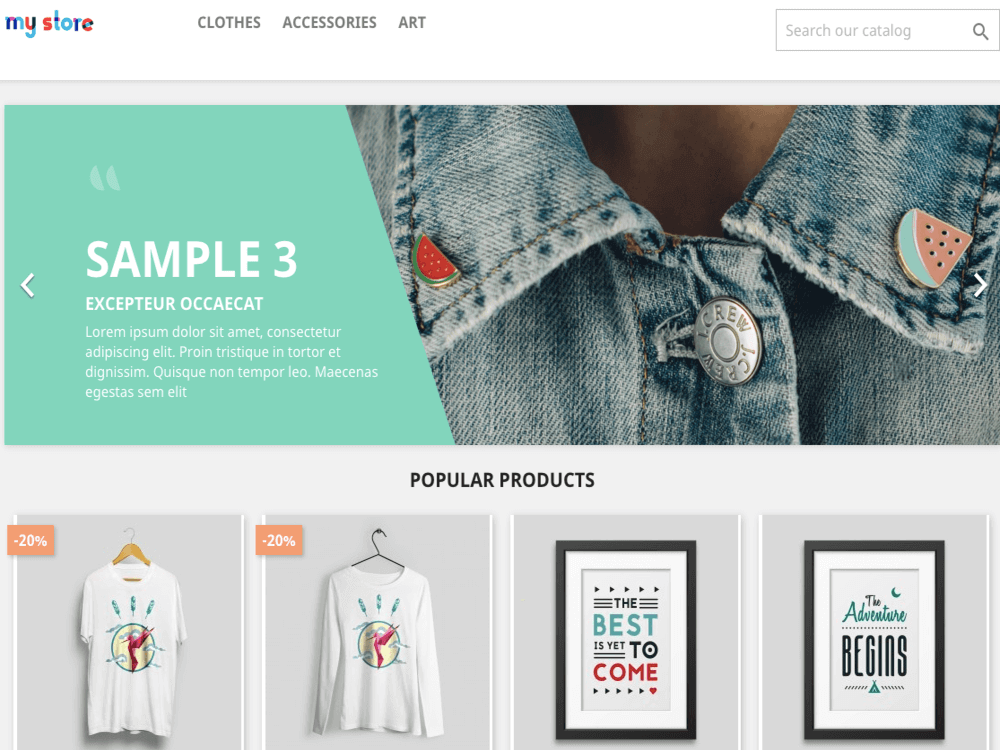
Task: Open the Clothes menu
Action: click(x=229, y=23)
